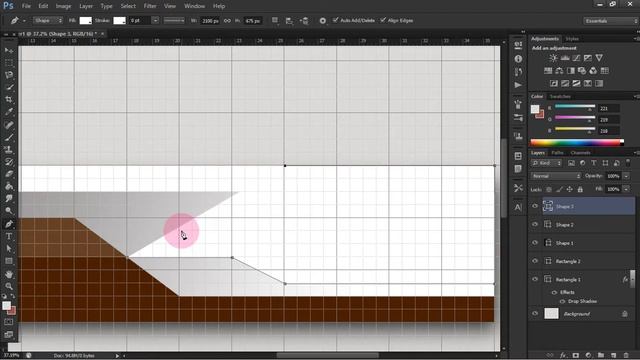This screenshot has height=360, width=640.
Task: Select the Horizontal Type tool
Action: (x=9, y=236)
